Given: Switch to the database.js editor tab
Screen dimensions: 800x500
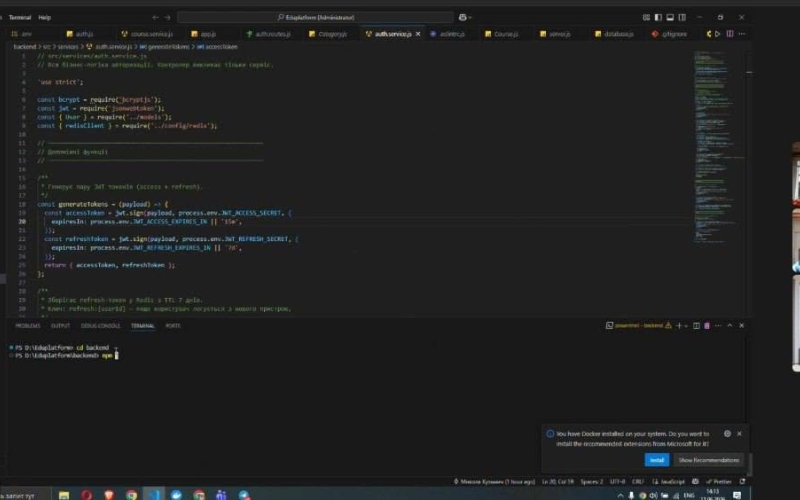Looking at the screenshot, I should 614,34.
